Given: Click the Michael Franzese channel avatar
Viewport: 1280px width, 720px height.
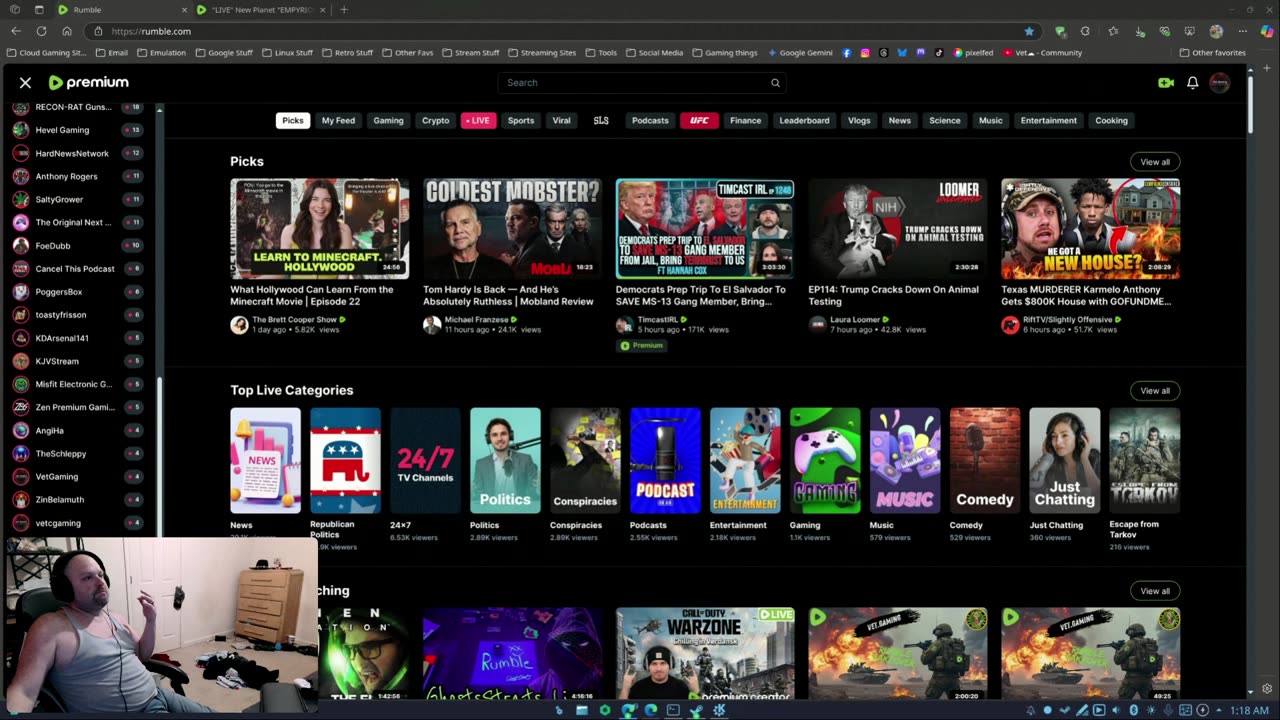Looking at the screenshot, I should pos(432,325).
